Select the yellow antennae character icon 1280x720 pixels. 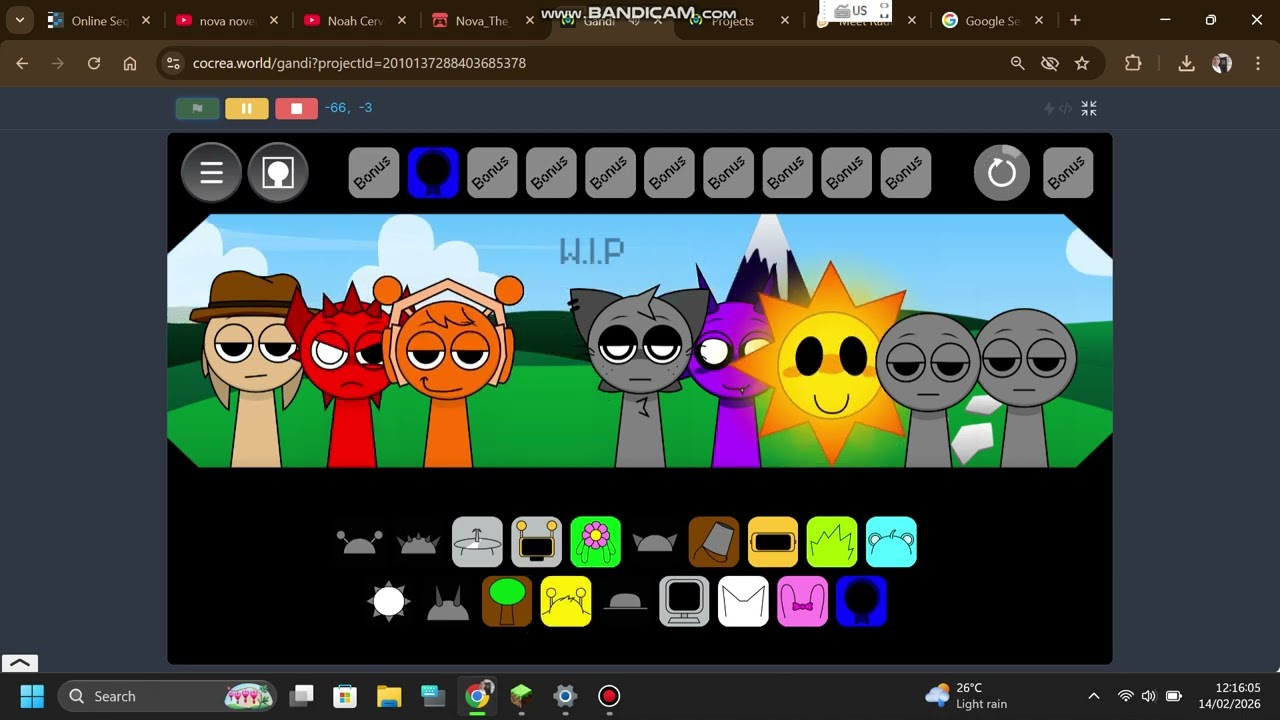tap(566, 601)
